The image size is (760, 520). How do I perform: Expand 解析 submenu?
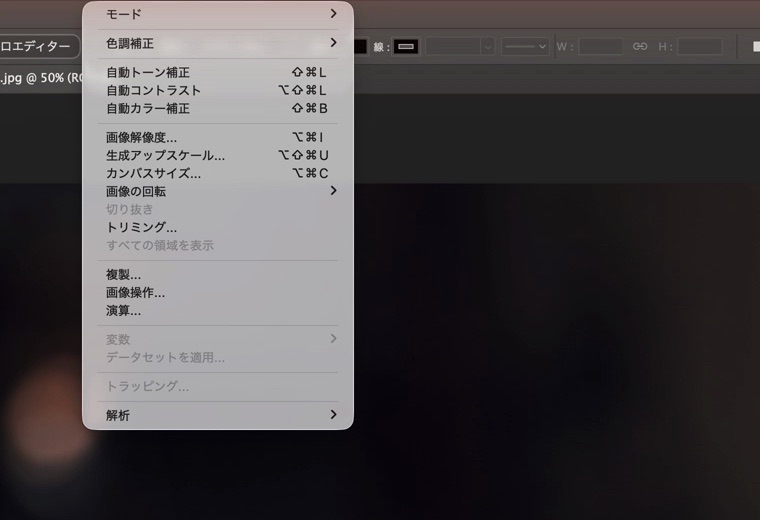click(x=218, y=415)
